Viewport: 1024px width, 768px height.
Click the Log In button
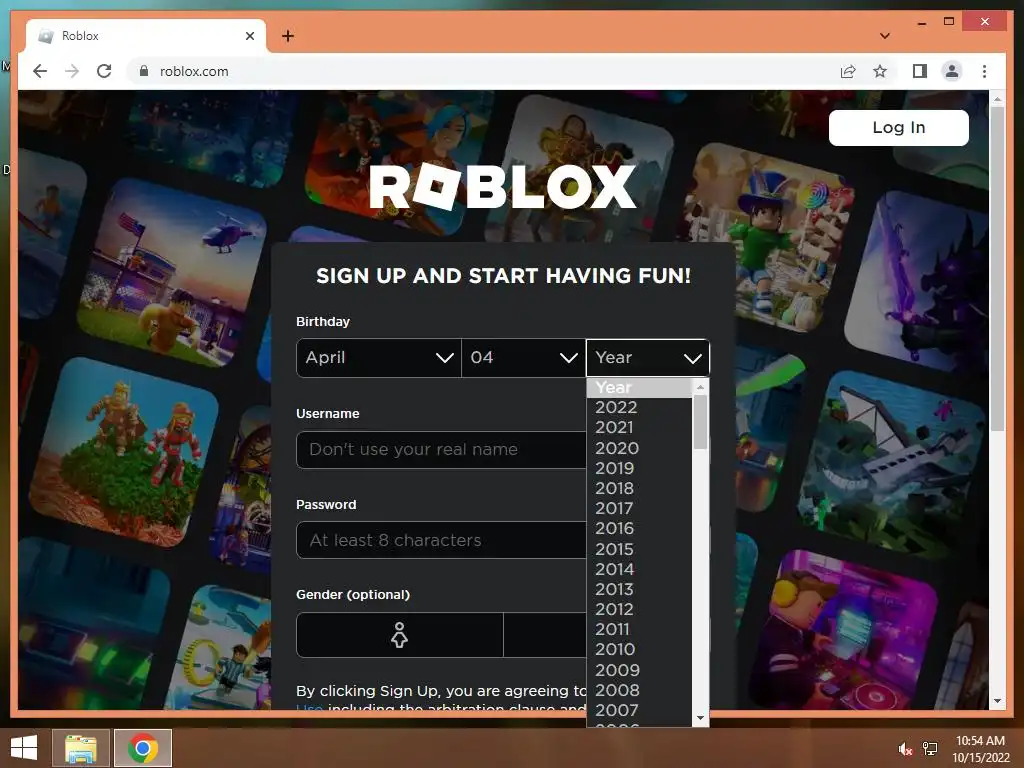[899, 127]
